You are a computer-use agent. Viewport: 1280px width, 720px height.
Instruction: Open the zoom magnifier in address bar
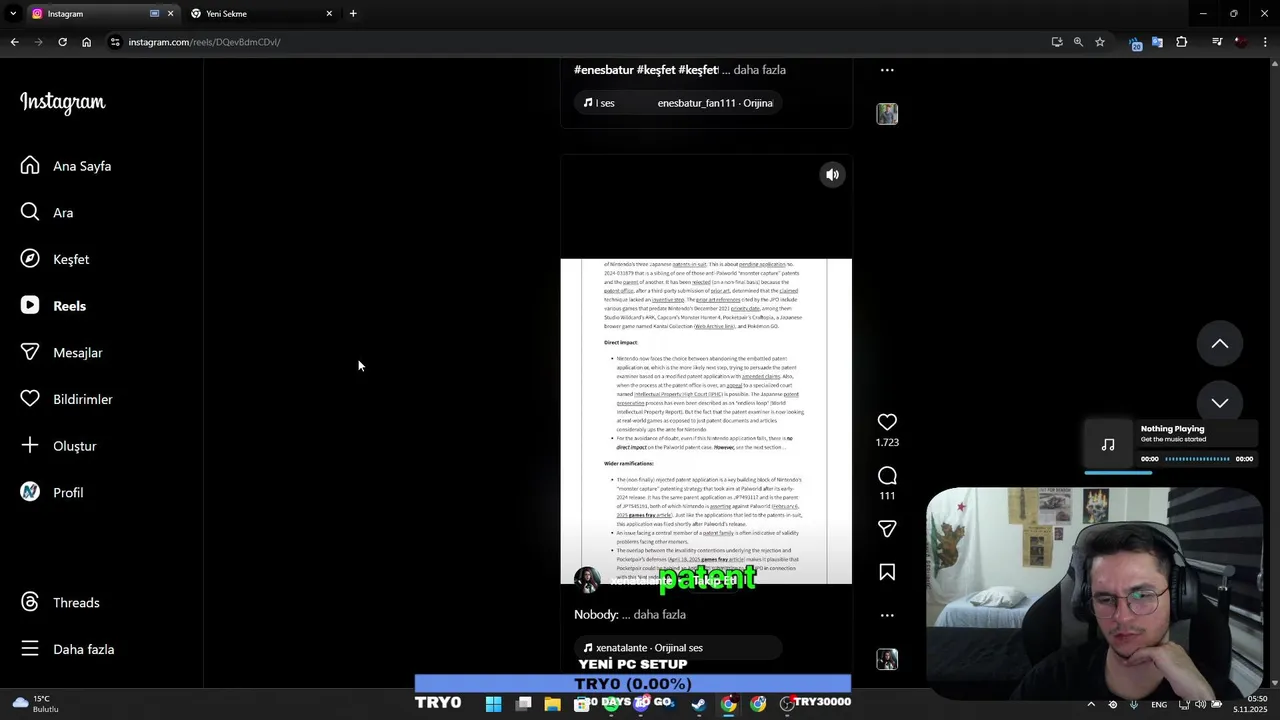(1078, 42)
